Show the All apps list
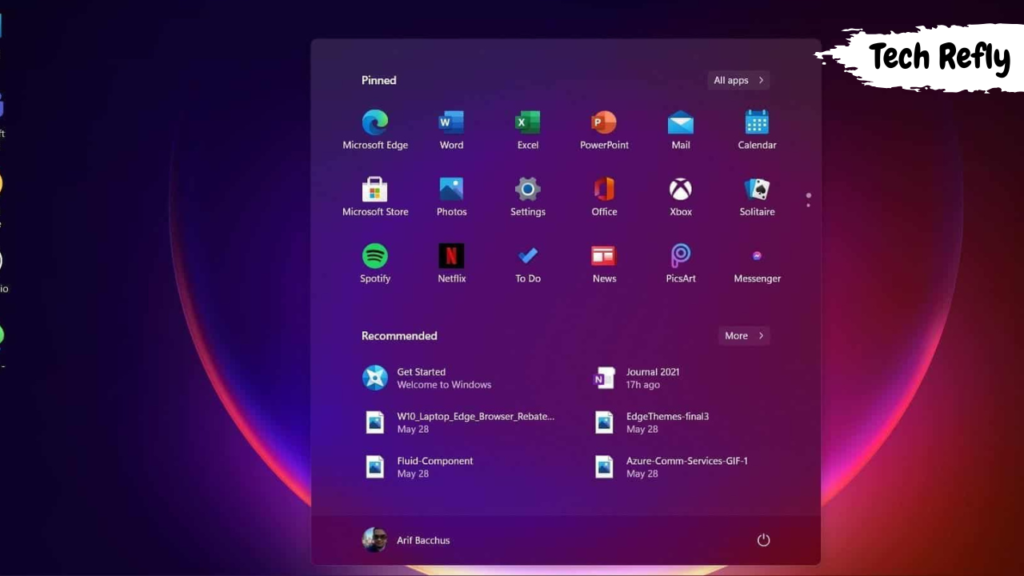The height and width of the screenshot is (576, 1024). point(738,80)
